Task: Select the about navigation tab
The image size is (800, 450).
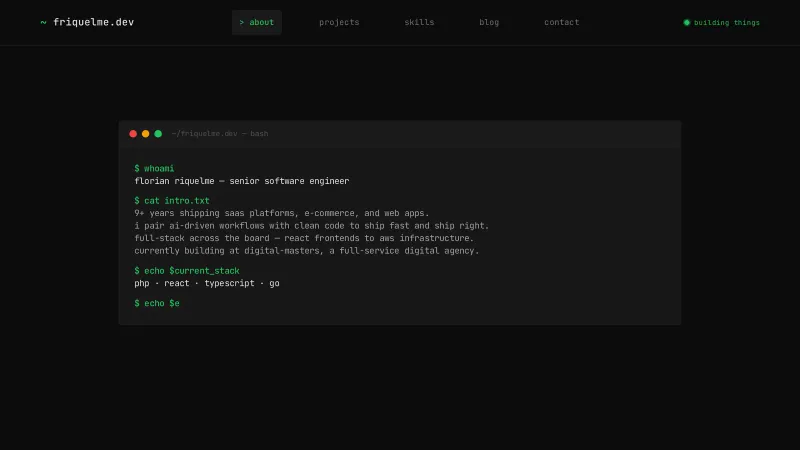Action: point(257,22)
